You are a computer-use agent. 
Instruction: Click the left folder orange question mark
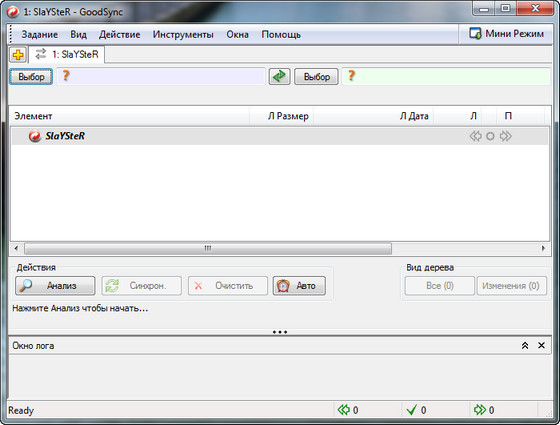point(66,76)
